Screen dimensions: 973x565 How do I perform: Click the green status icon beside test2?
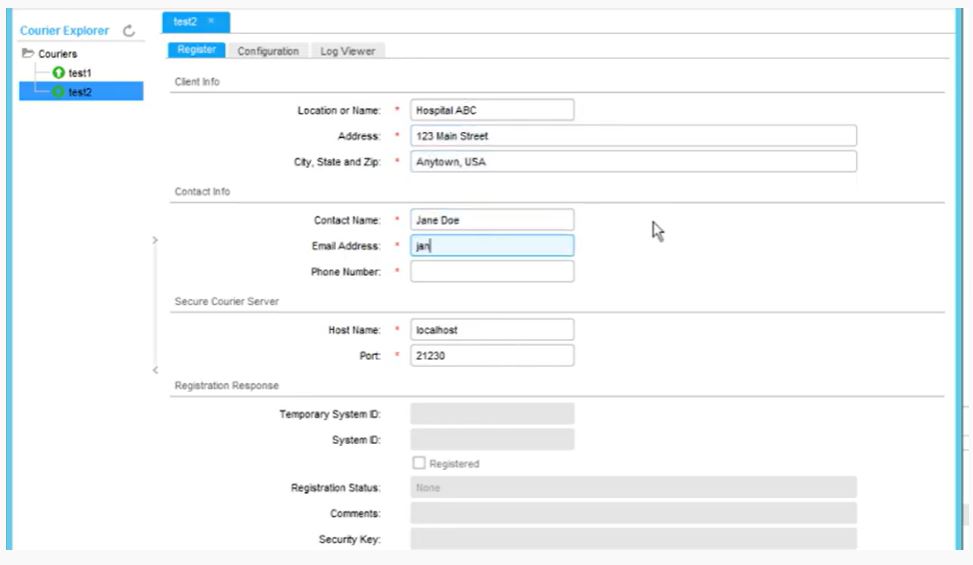point(58,92)
